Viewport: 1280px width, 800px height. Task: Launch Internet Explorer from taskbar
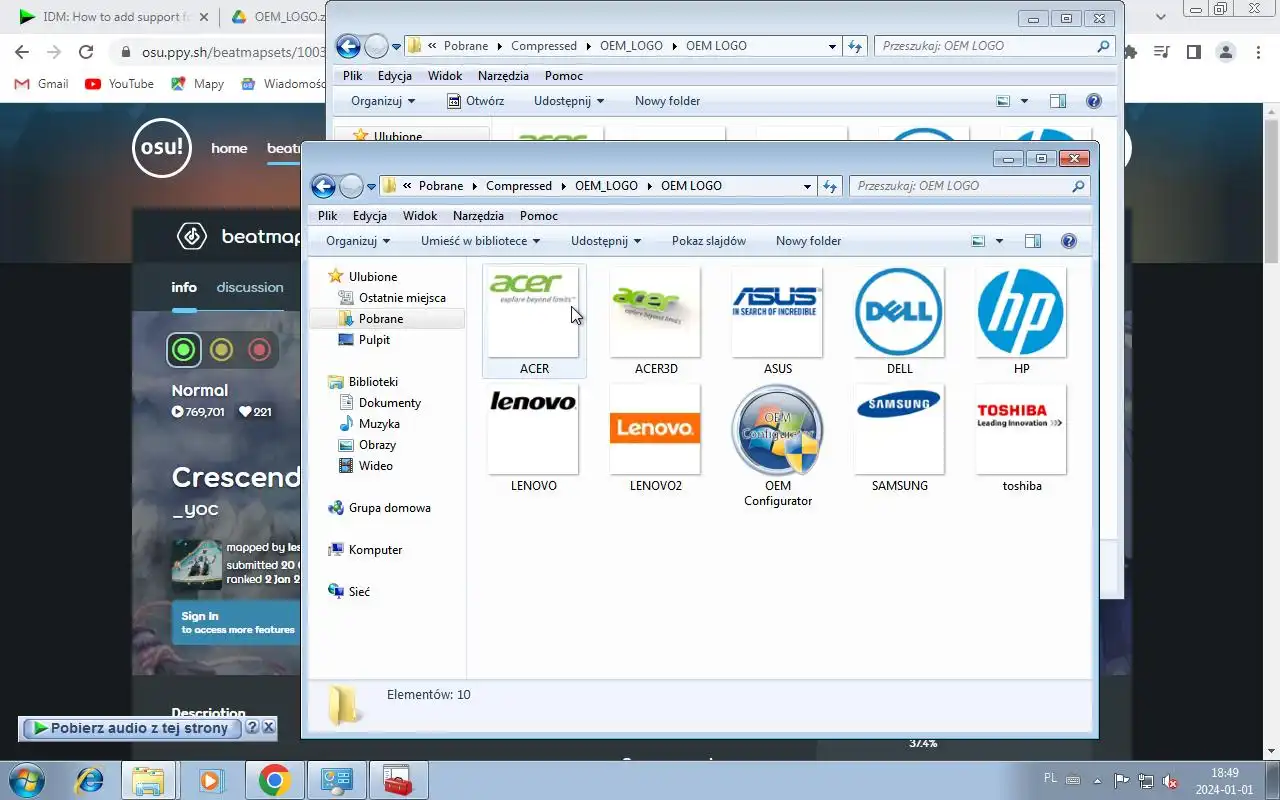pyautogui.click(x=90, y=780)
